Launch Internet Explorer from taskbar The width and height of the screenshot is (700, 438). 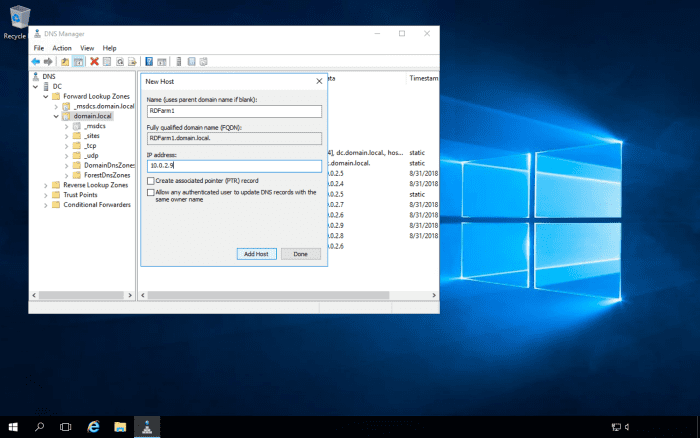click(x=93, y=427)
